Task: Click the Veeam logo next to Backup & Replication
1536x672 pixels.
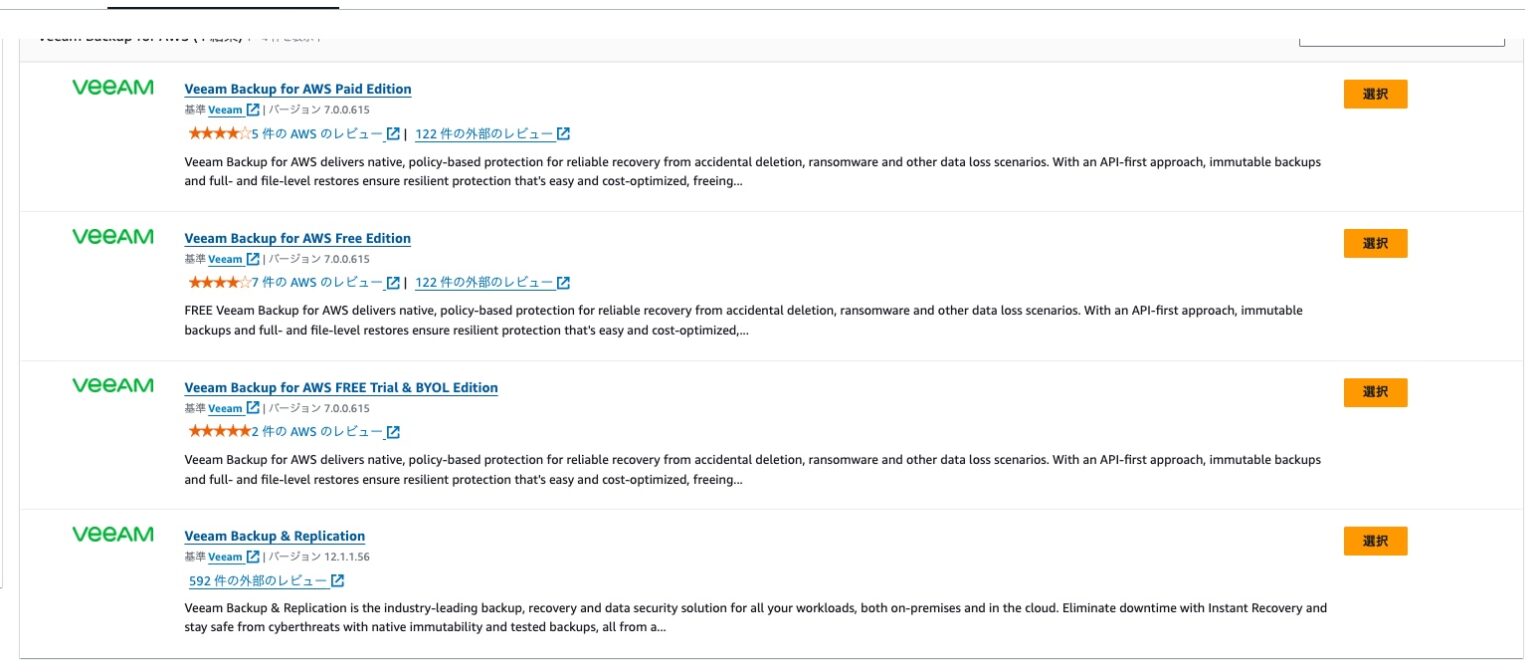Action: pyautogui.click(x=111, y=534)
